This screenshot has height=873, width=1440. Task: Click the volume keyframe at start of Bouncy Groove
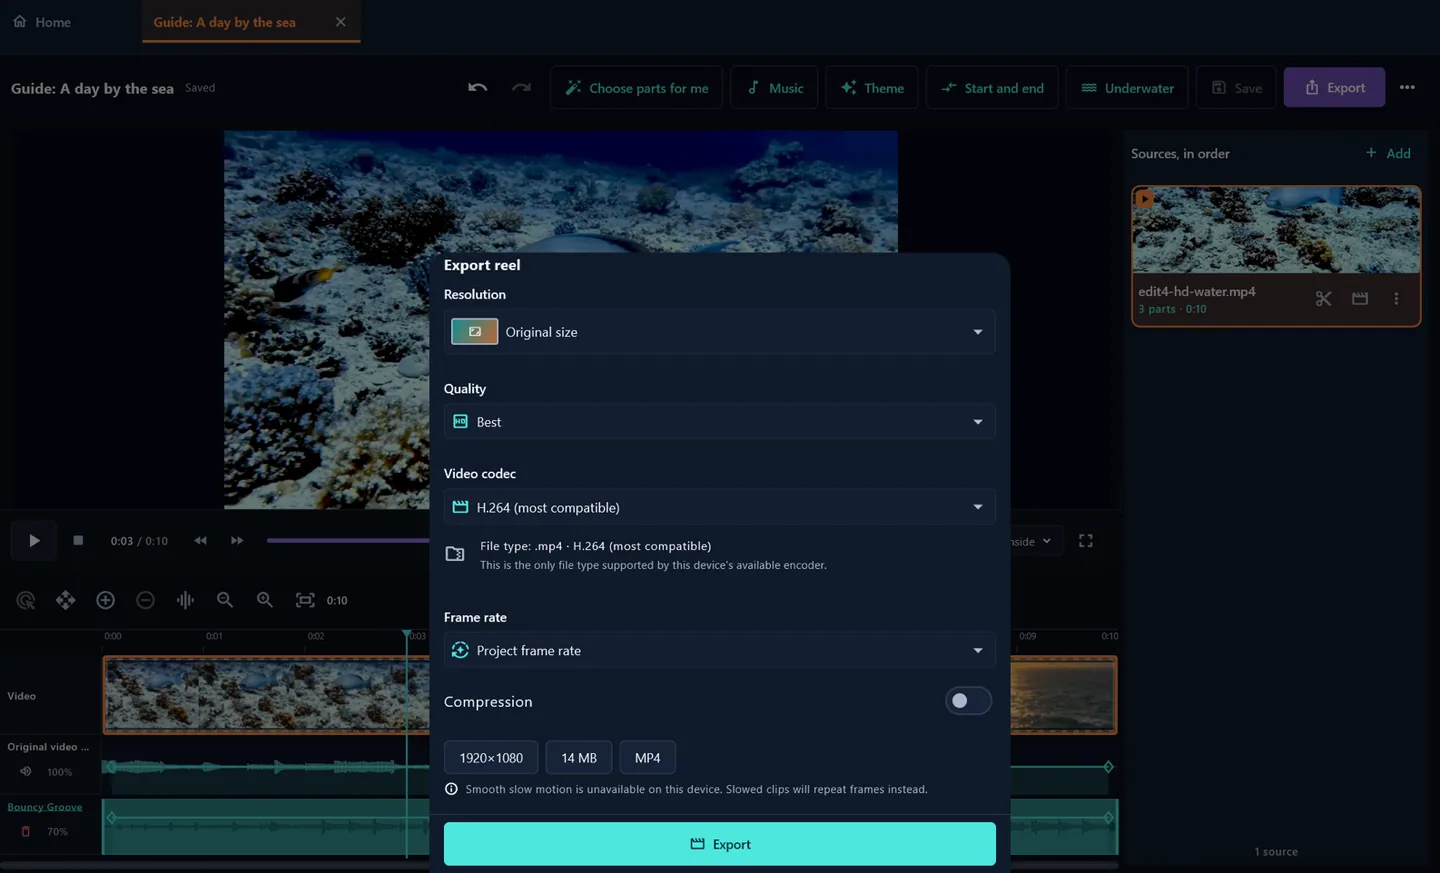click(x=111, y=818)
